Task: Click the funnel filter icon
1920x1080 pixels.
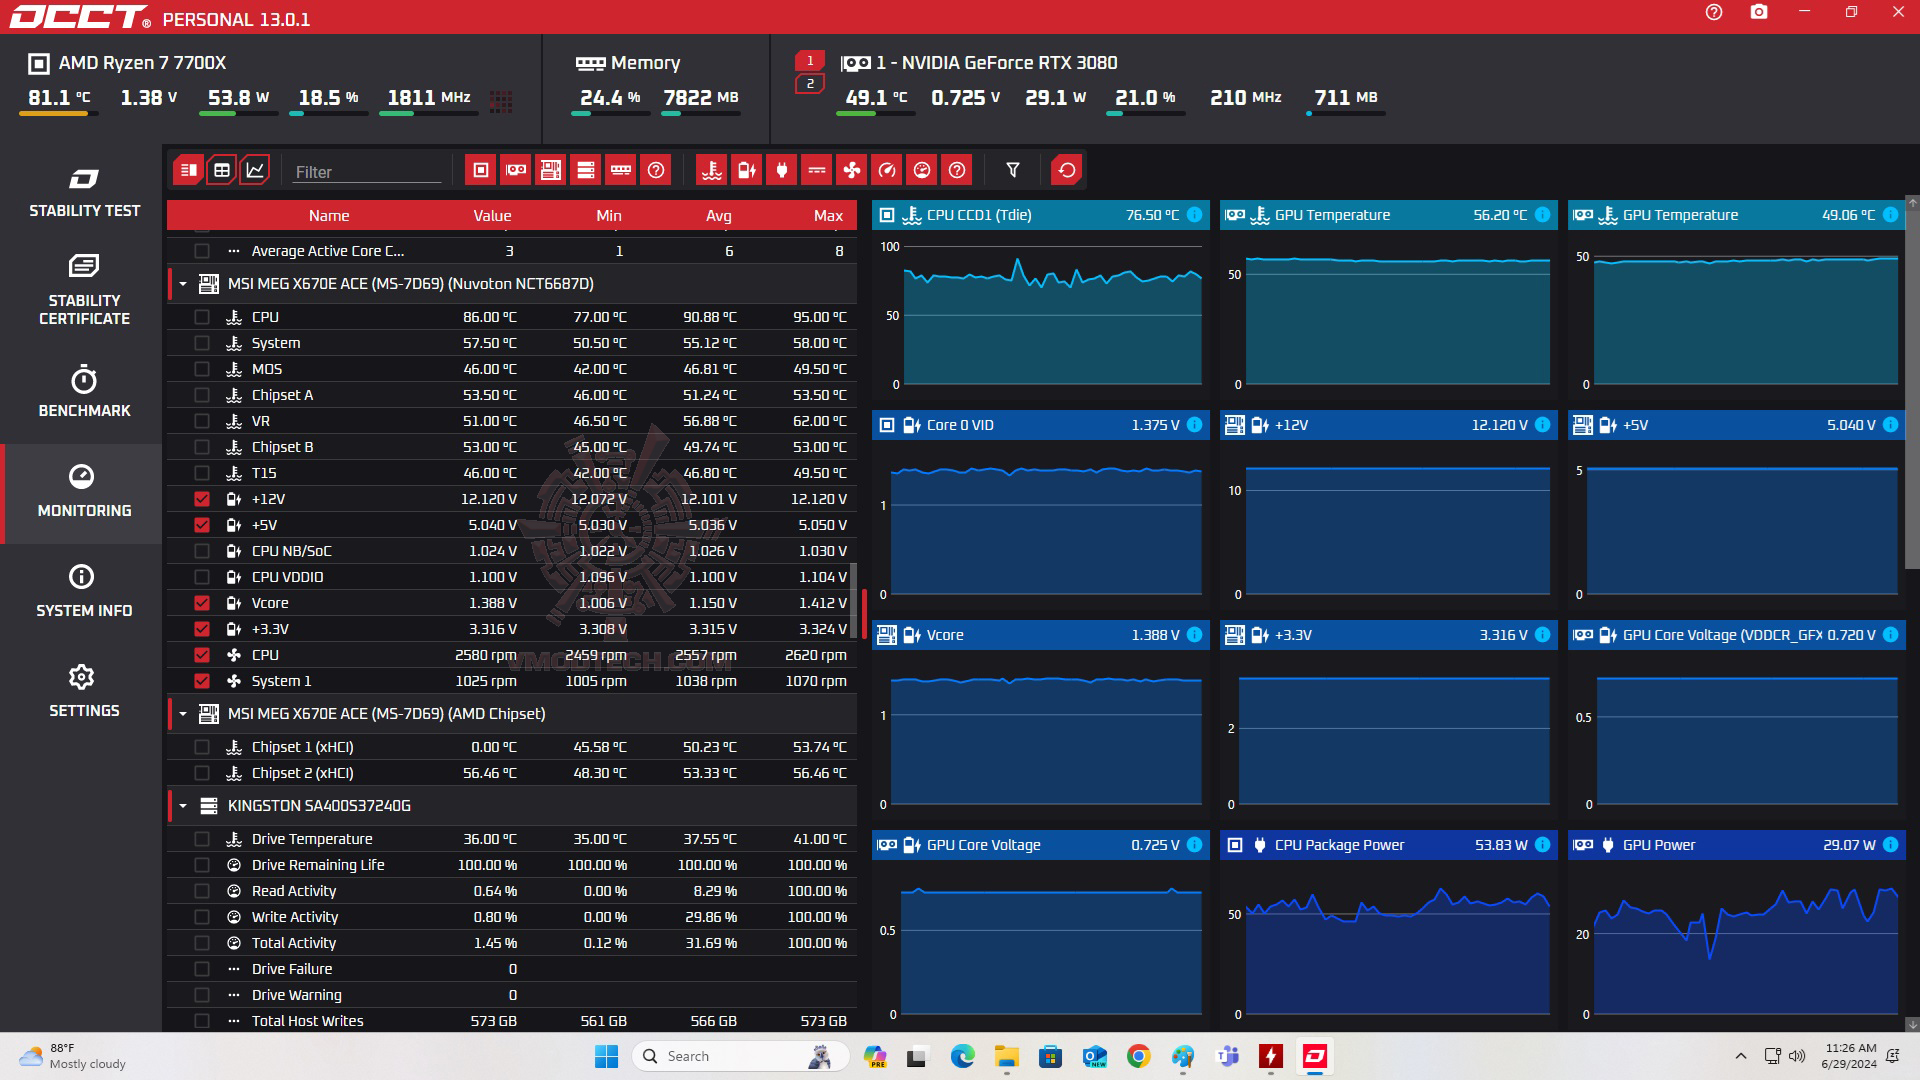Action: pos(1012,170)
